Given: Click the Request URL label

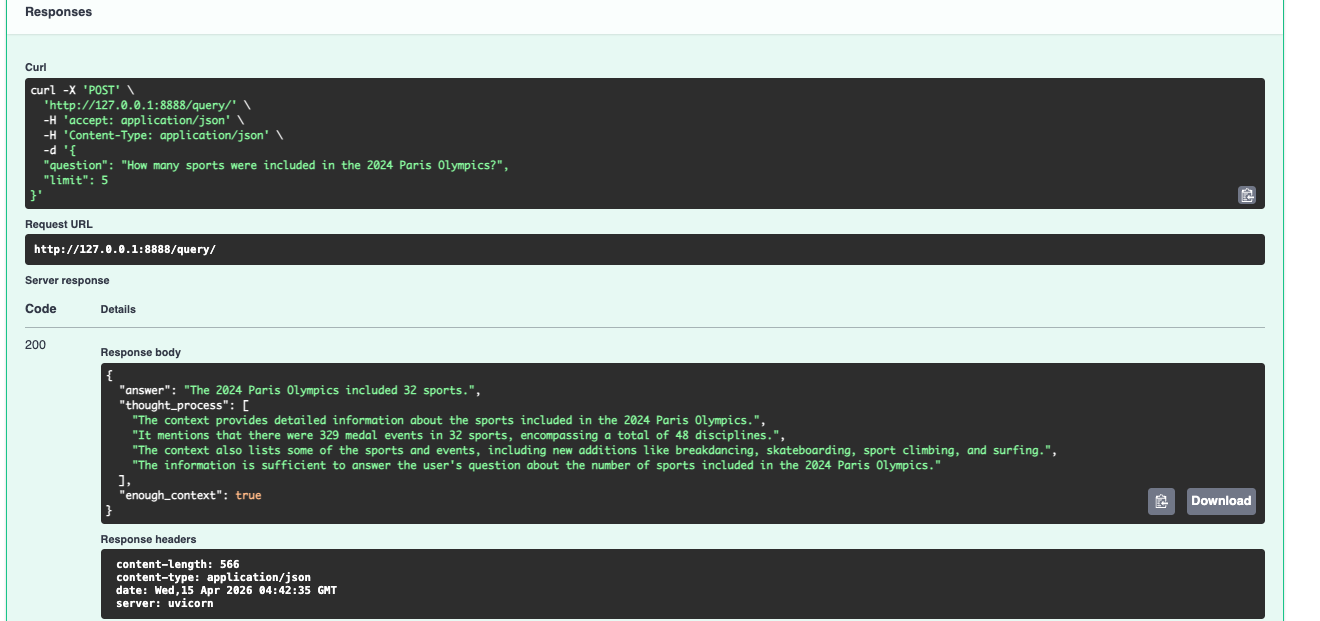Looking at the screenshot, I should click(x=59, y=224).
